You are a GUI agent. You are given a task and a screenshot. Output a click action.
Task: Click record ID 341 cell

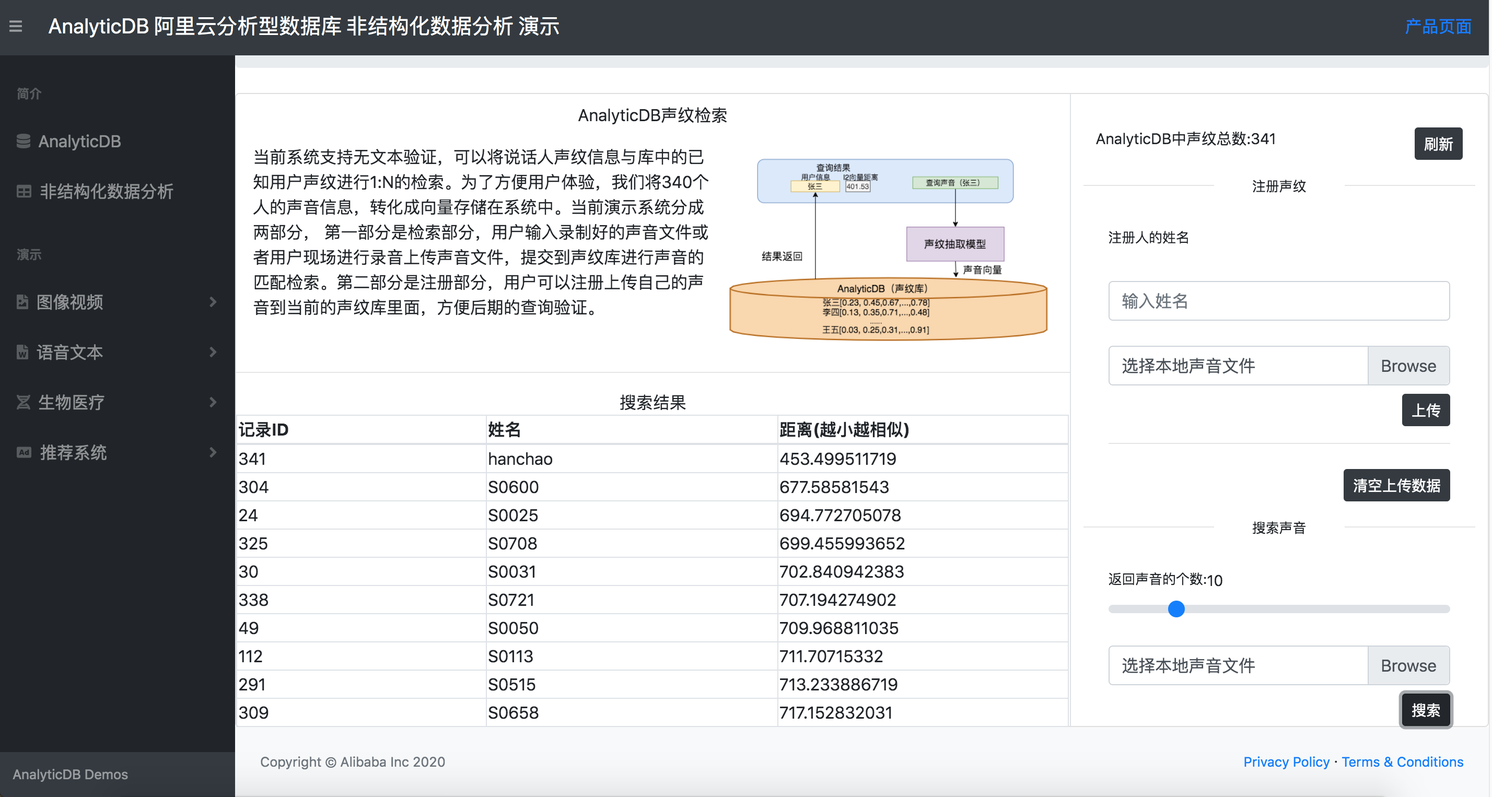click(x=361, y=459)
